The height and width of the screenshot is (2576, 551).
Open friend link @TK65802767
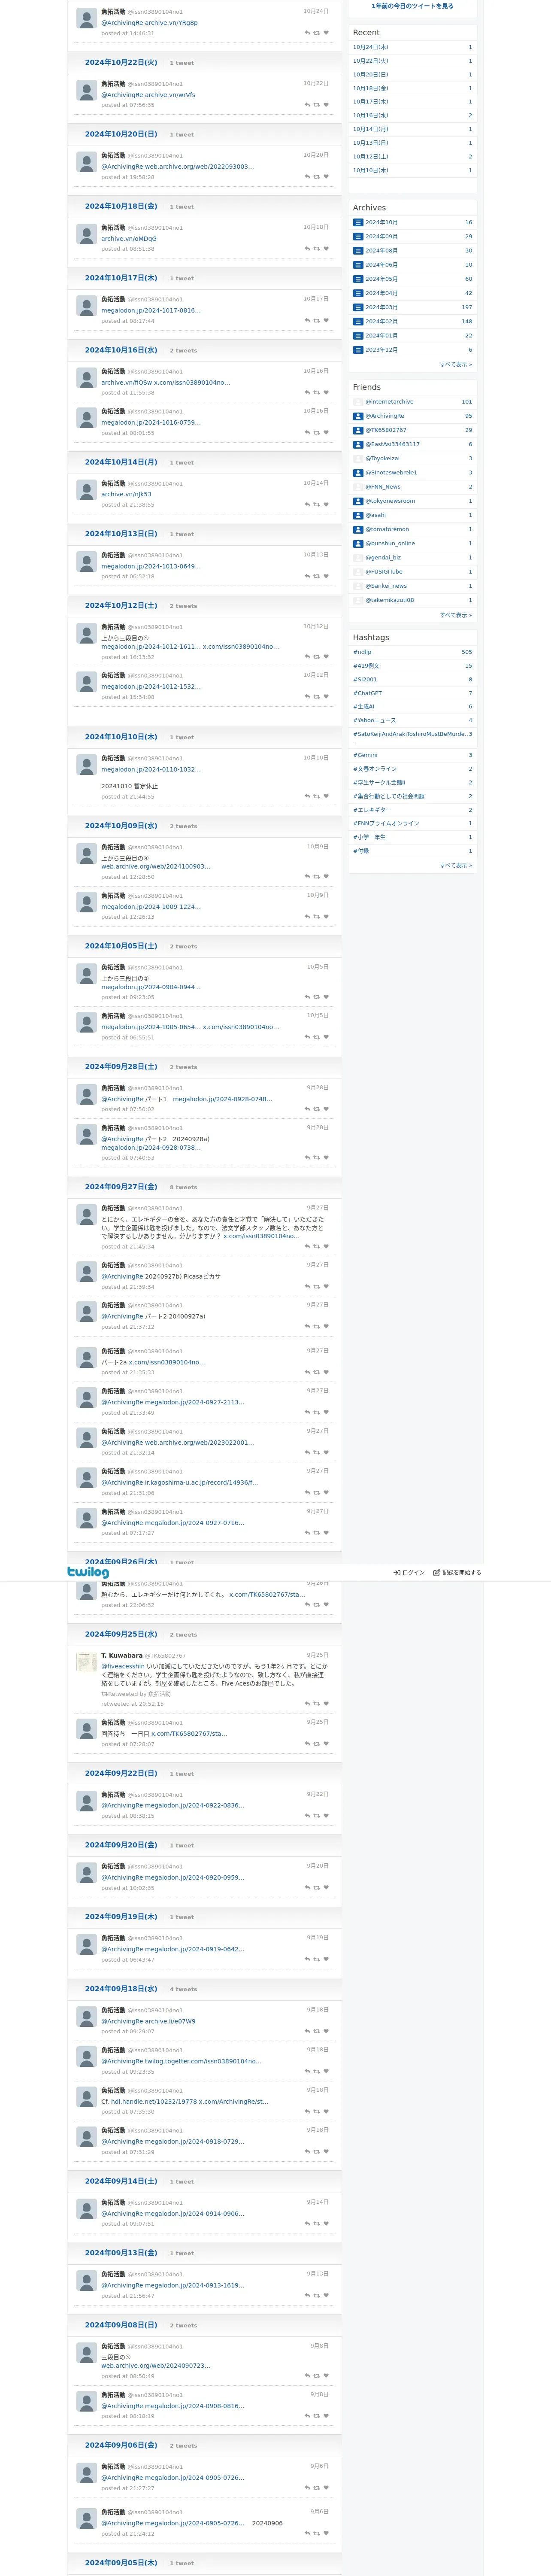[386, 430]
